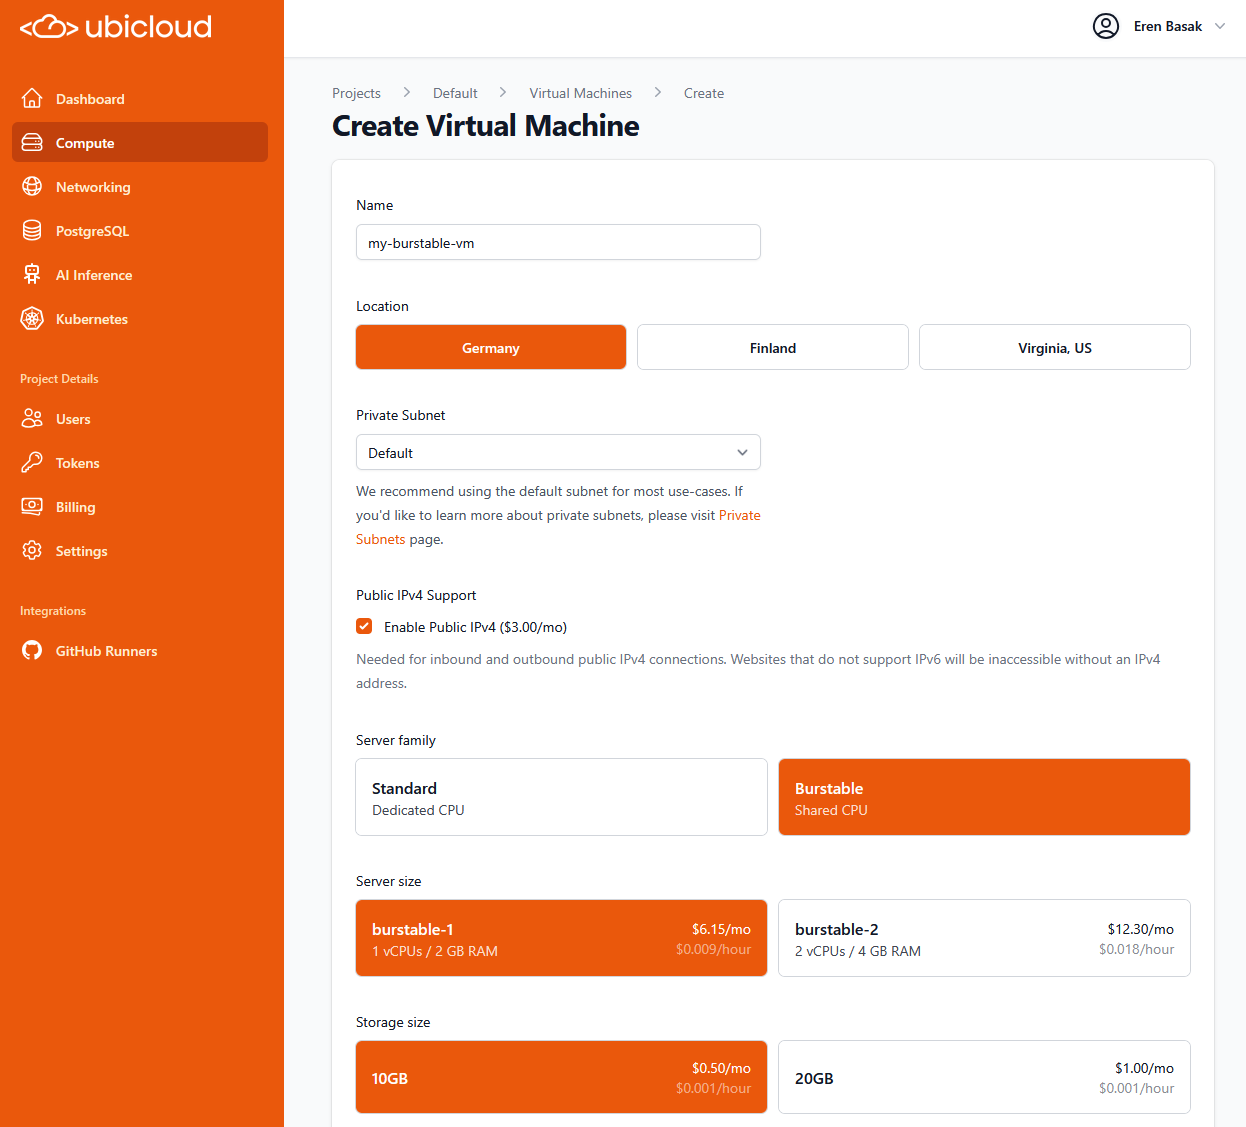Viewport: 1246px width, 1127px height.
Task: Select 10GB storage size
Action: point(561,1077)
